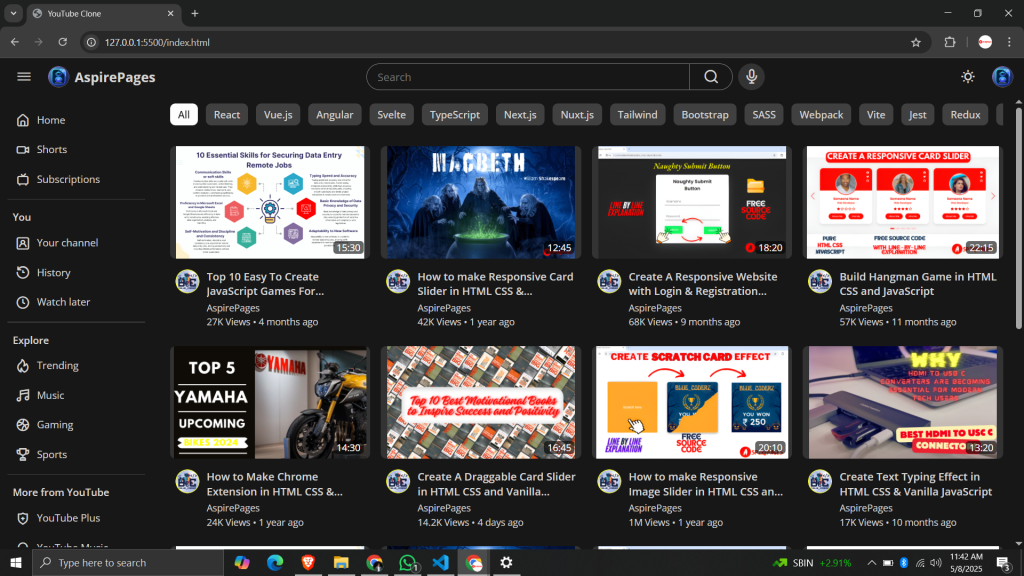Open the HDMI to USB C thumbnail
The image size is (1024, 576).
(903, 402)
